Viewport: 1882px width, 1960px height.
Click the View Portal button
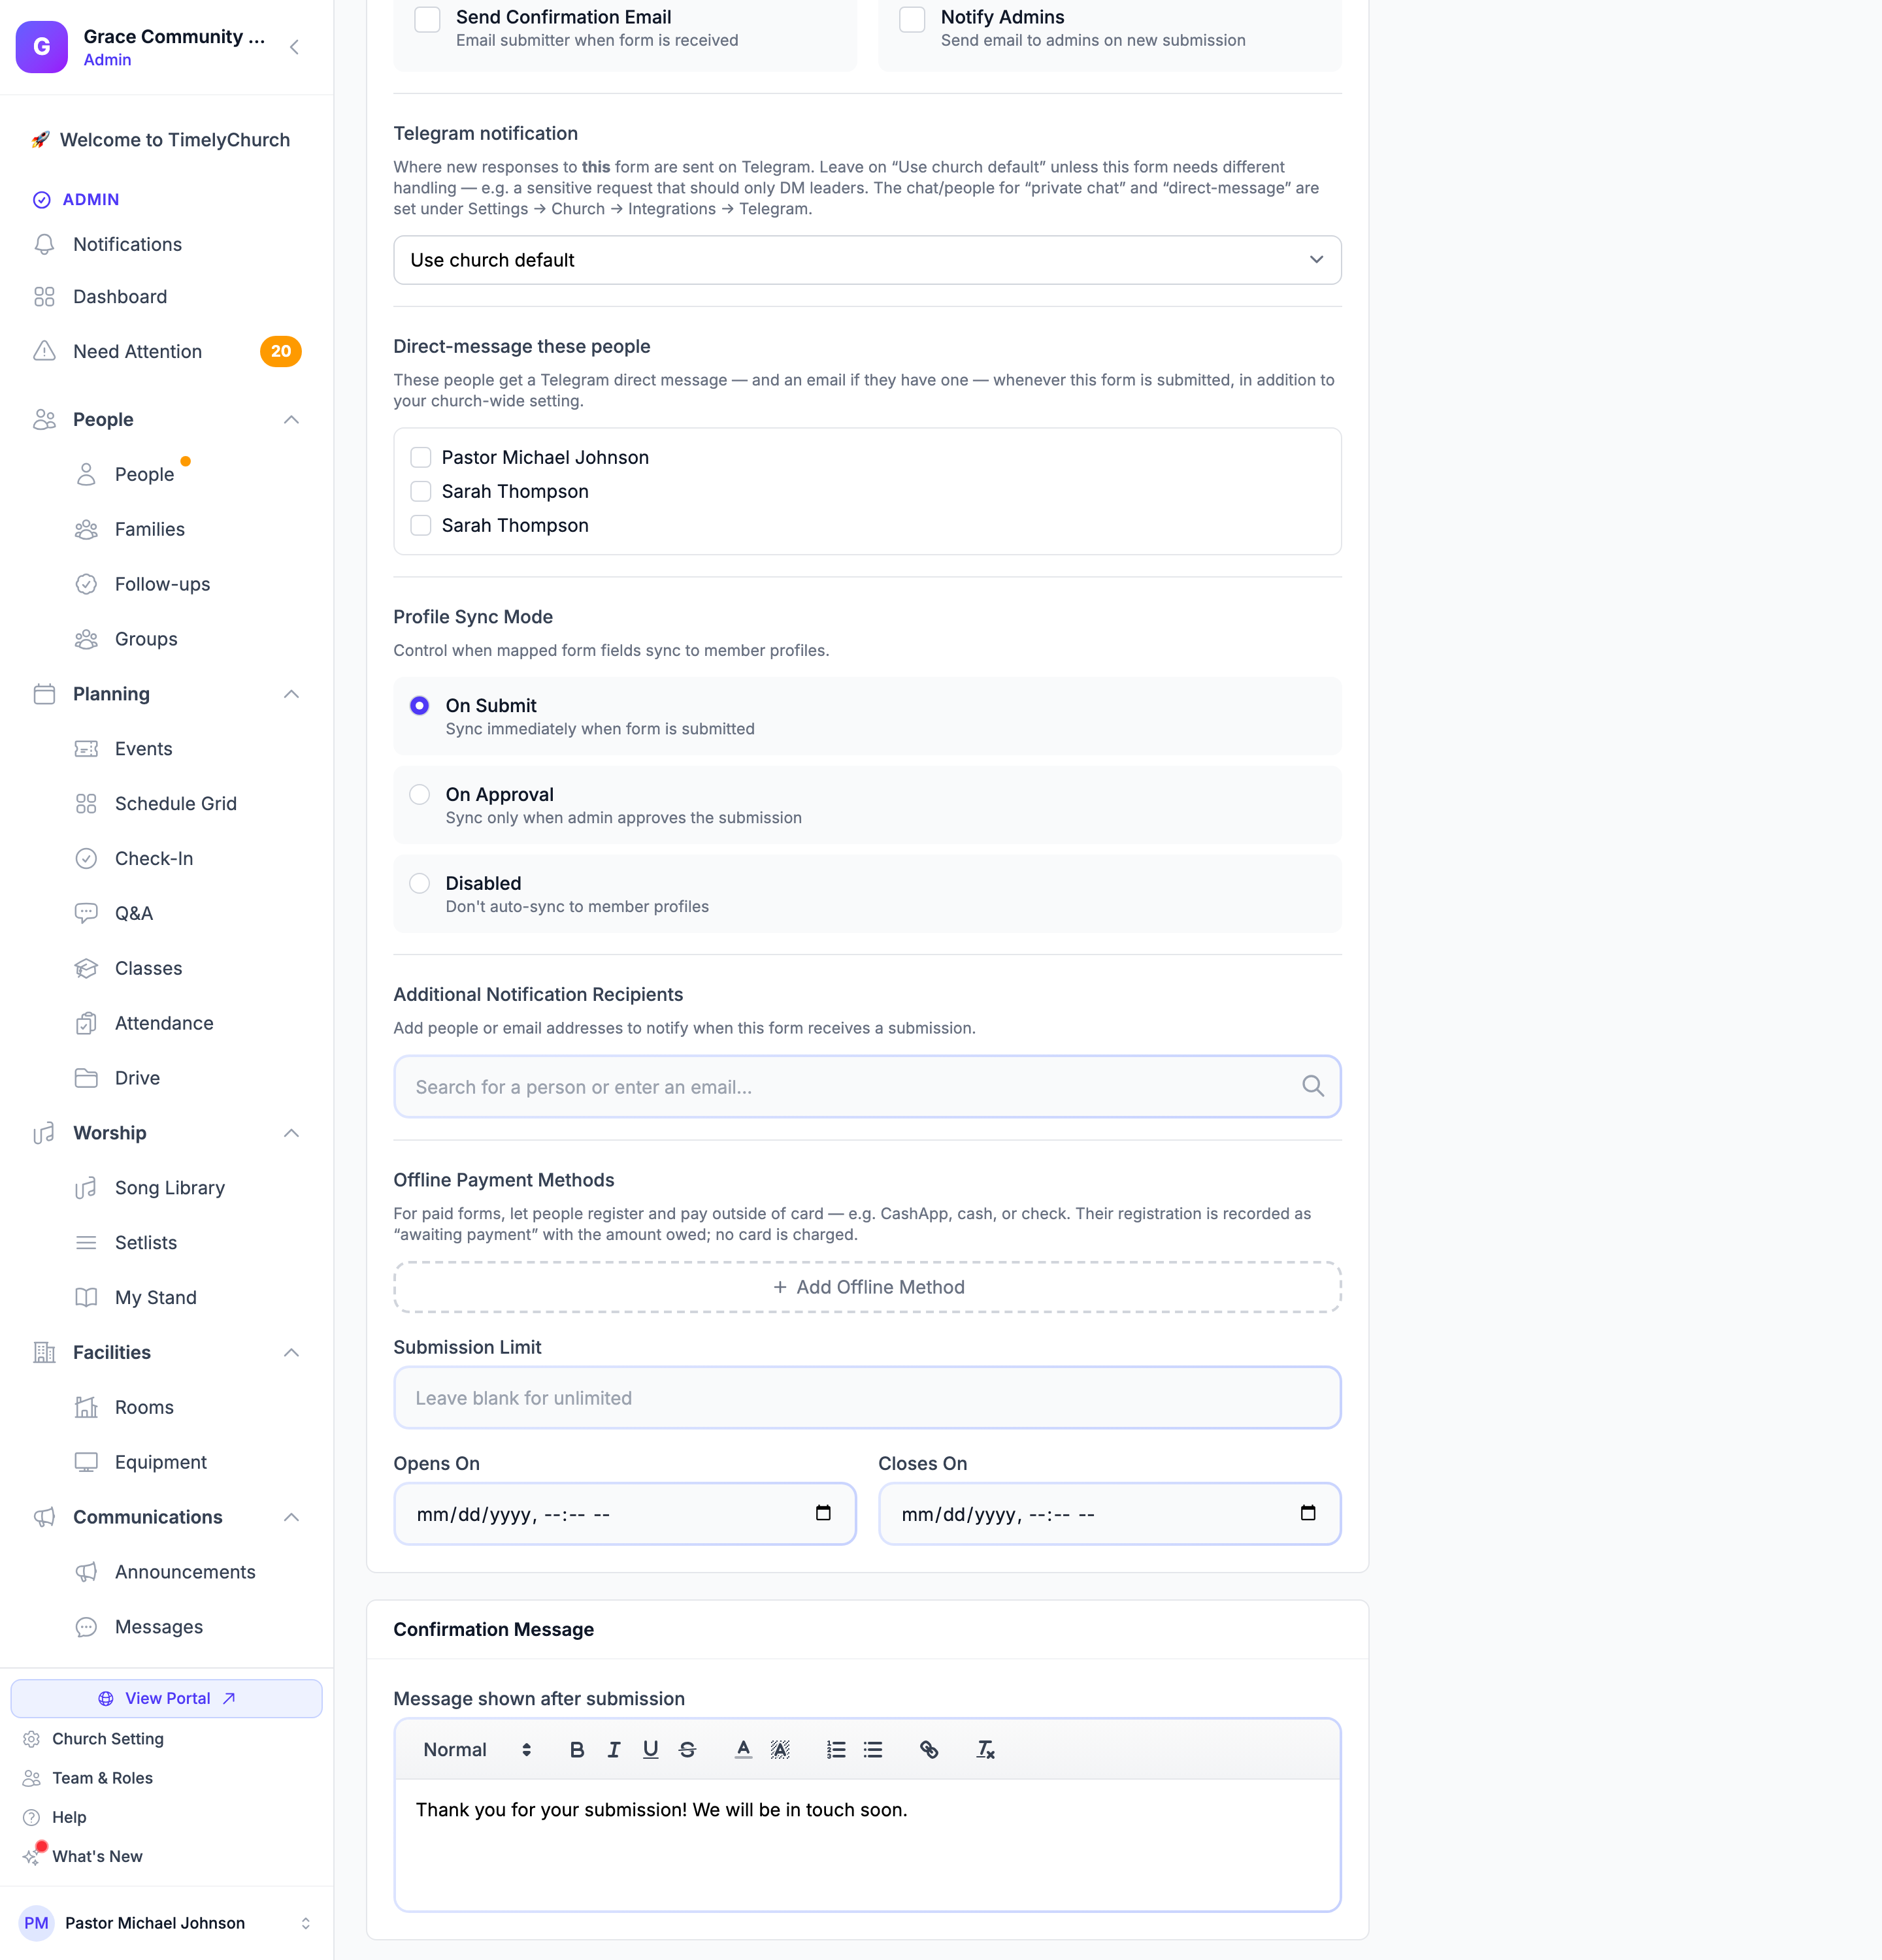click(167, 1698)
